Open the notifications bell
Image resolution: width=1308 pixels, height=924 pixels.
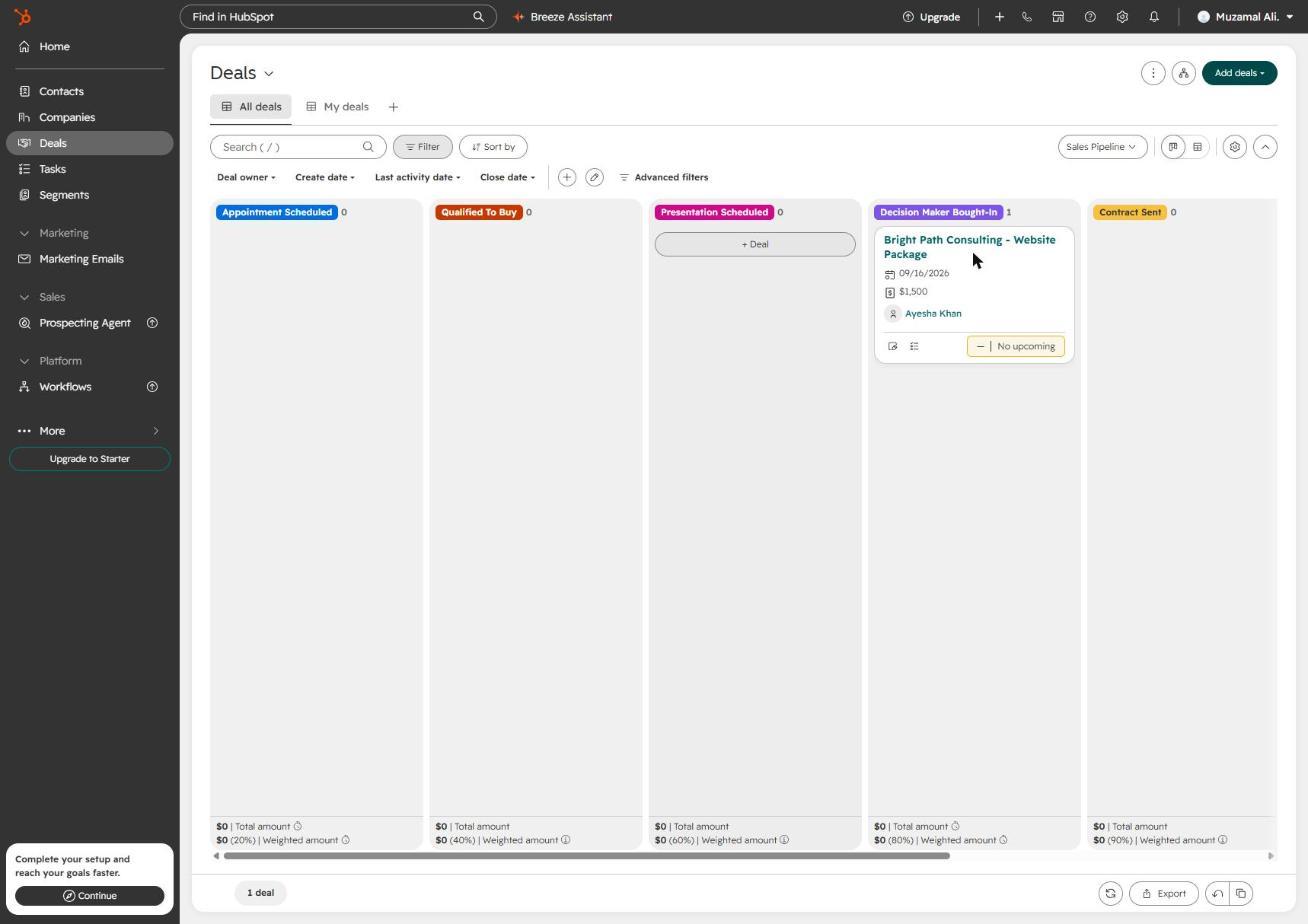(x=1154, y=17)
